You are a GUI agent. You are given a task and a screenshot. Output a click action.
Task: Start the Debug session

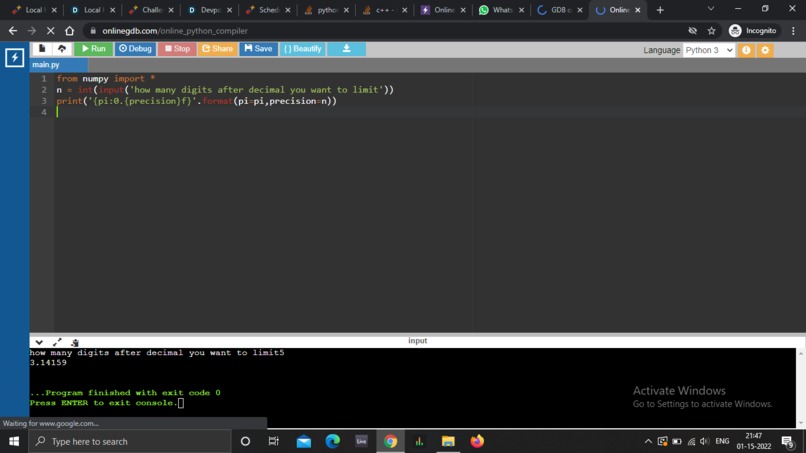coord(135,49)
